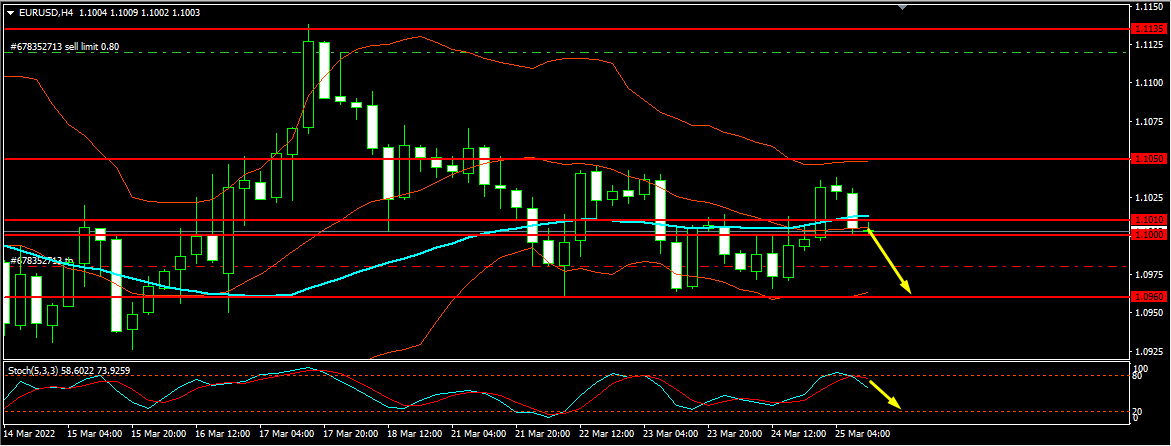Click the red 1.1000 price tag

[1146, 234]
